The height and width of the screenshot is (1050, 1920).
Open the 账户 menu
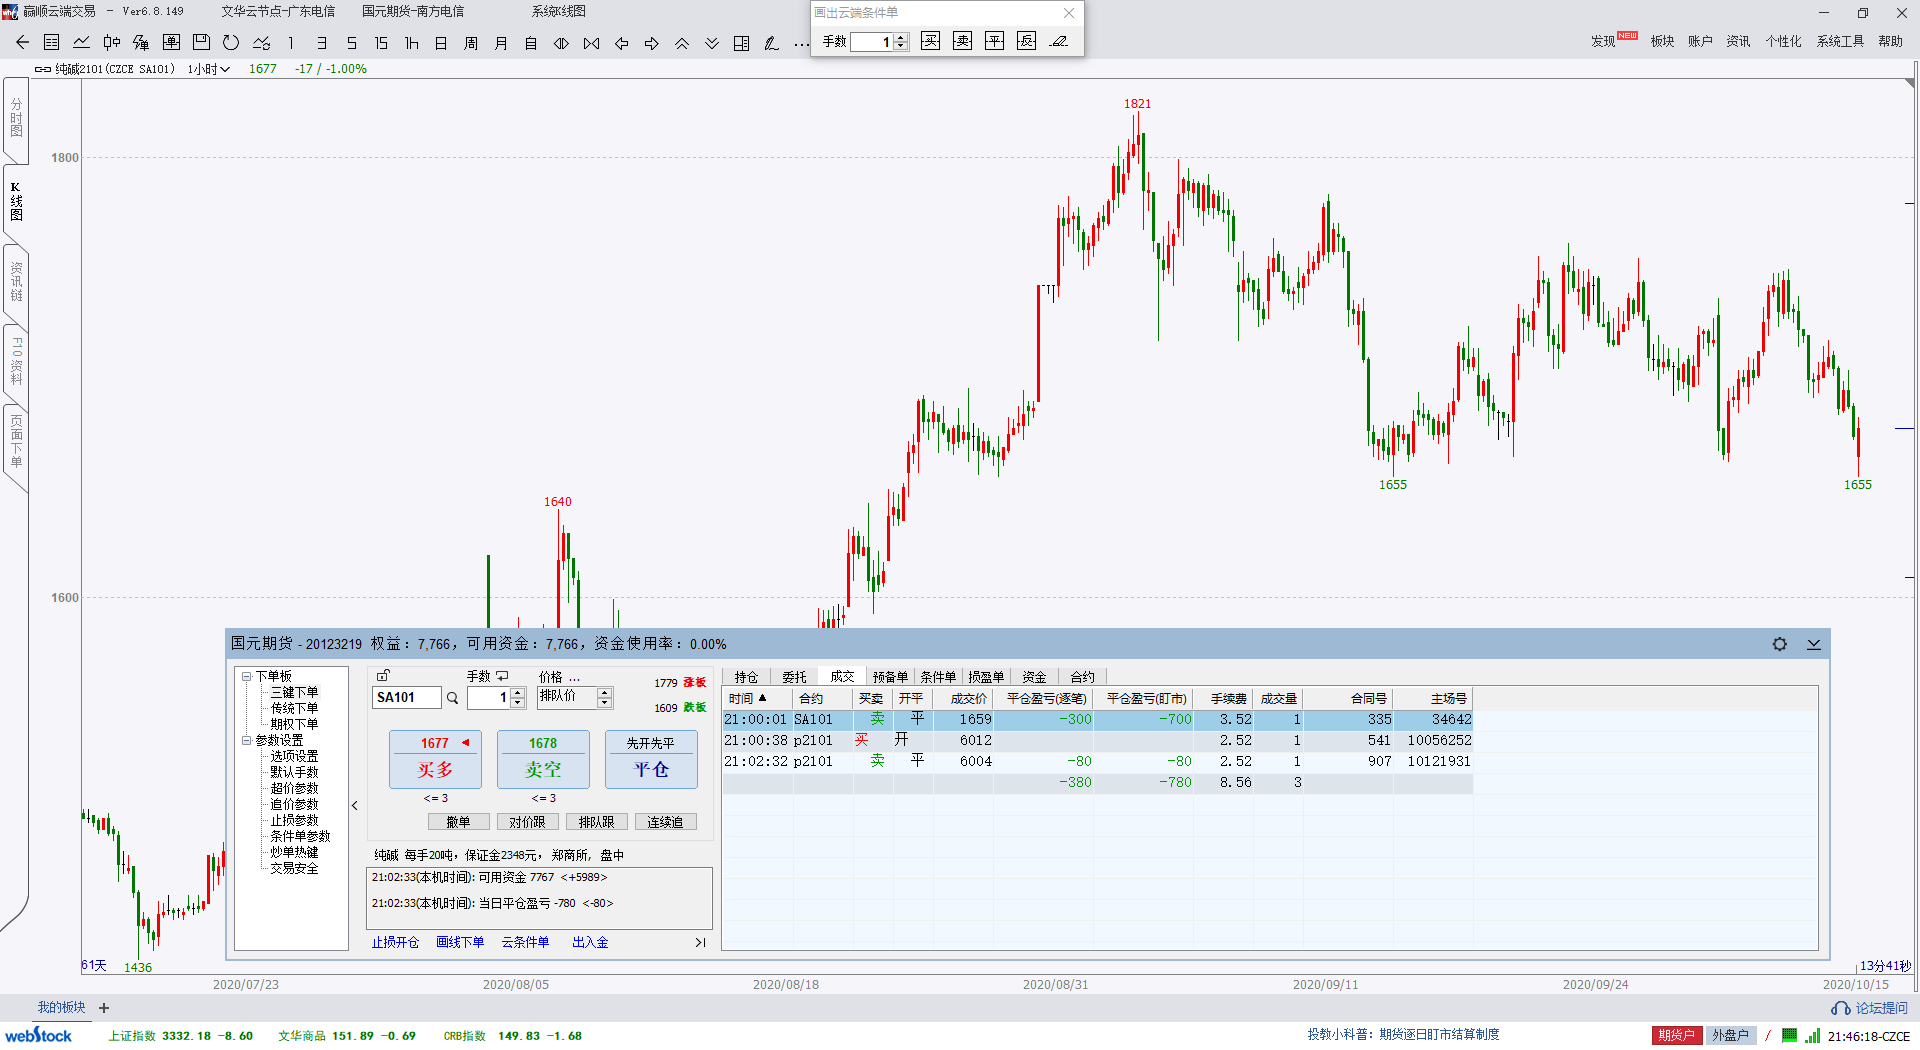[1700, 41]
